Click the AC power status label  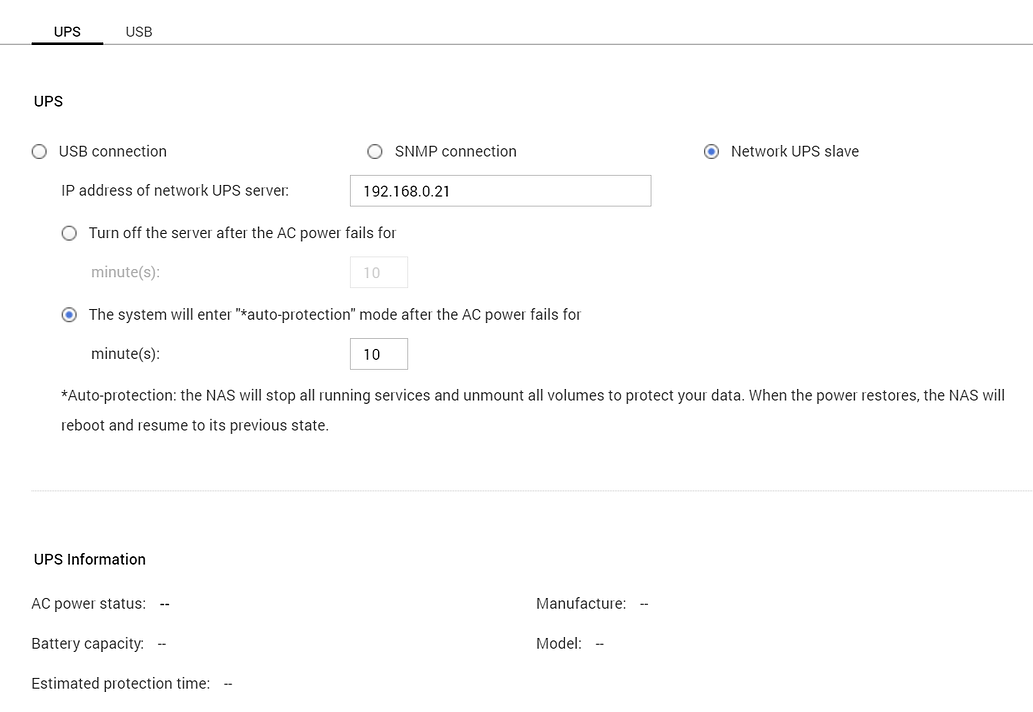pyautogui.click(x=87, y=603)
